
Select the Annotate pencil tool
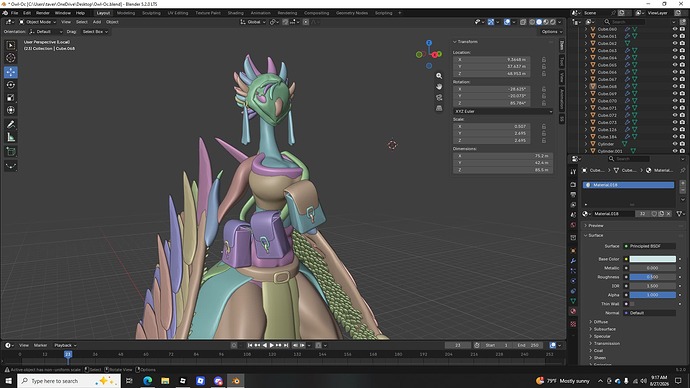11,124
